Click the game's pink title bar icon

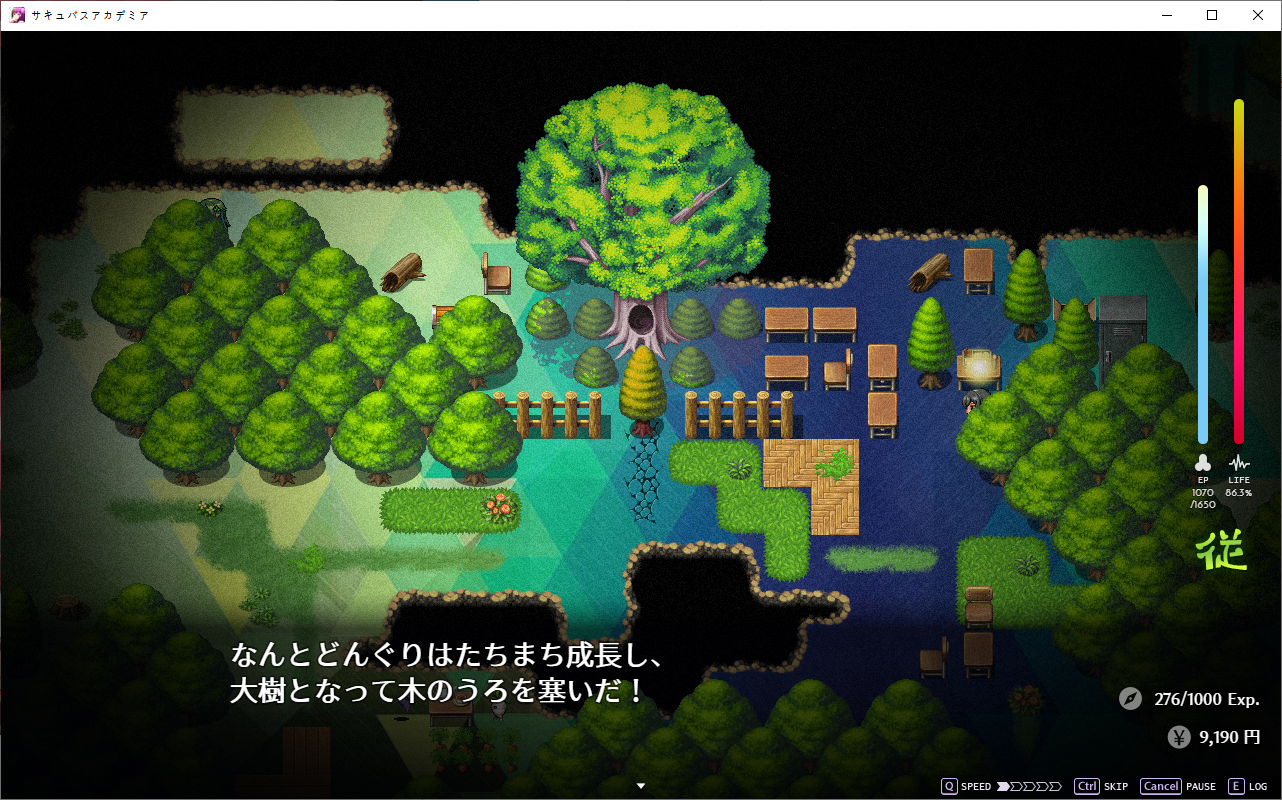[17, 15]
